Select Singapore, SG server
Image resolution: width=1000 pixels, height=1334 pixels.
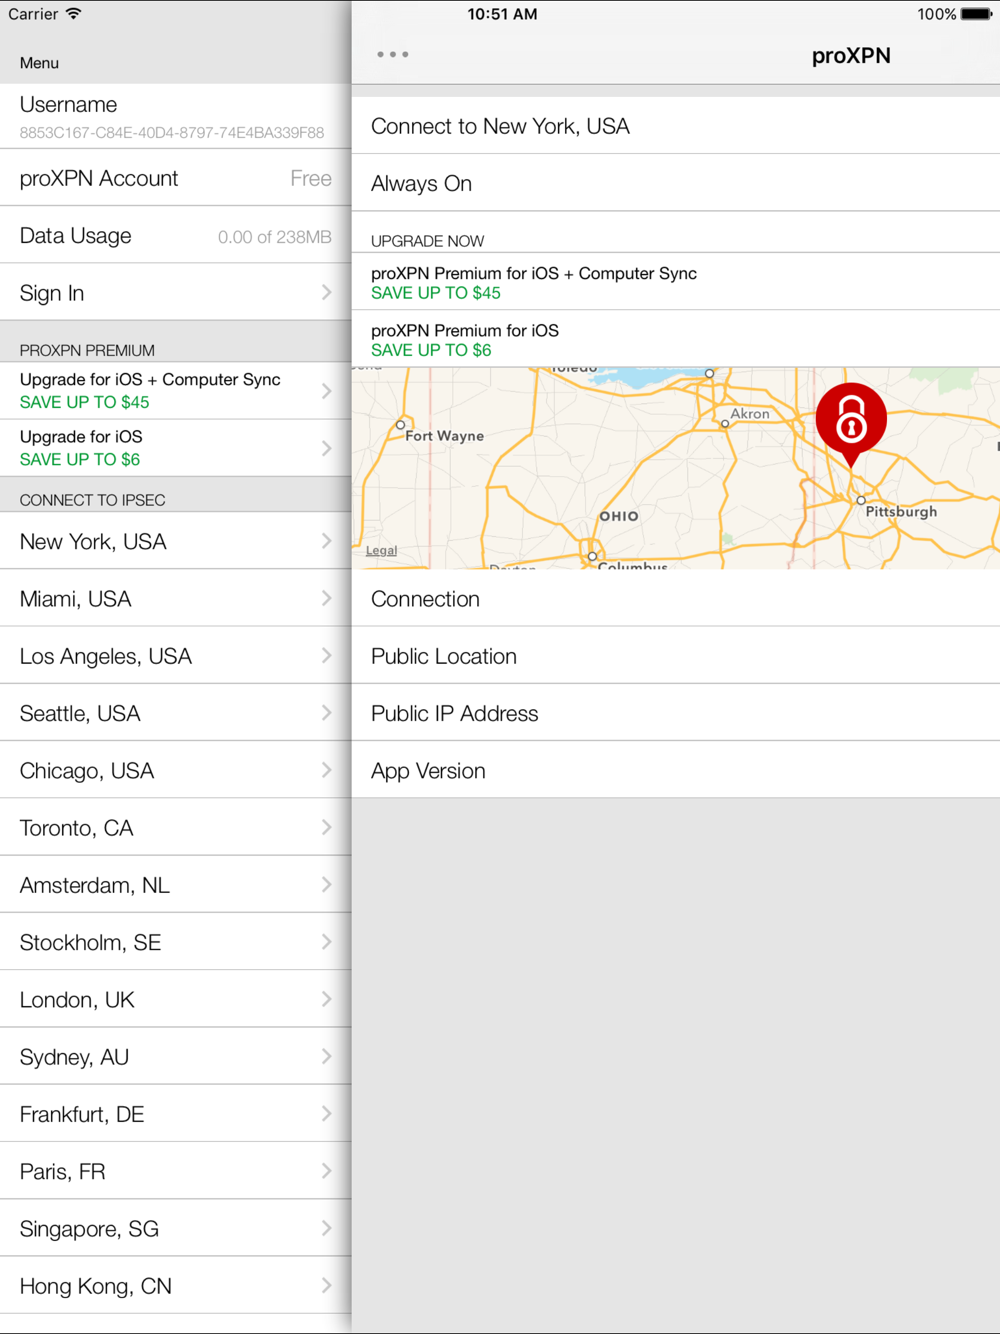click(x=175, y=1228)
